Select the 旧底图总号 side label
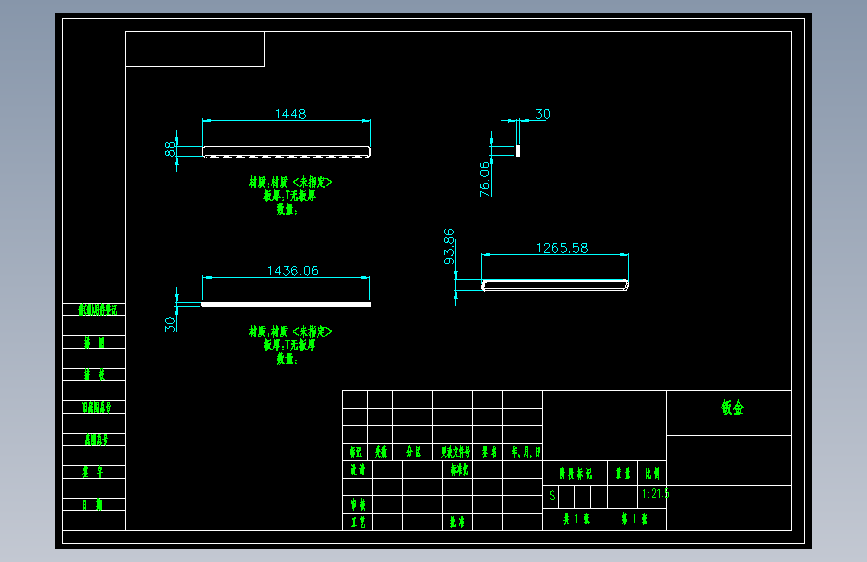Screen dimensions: 867x562 (96, 408)
